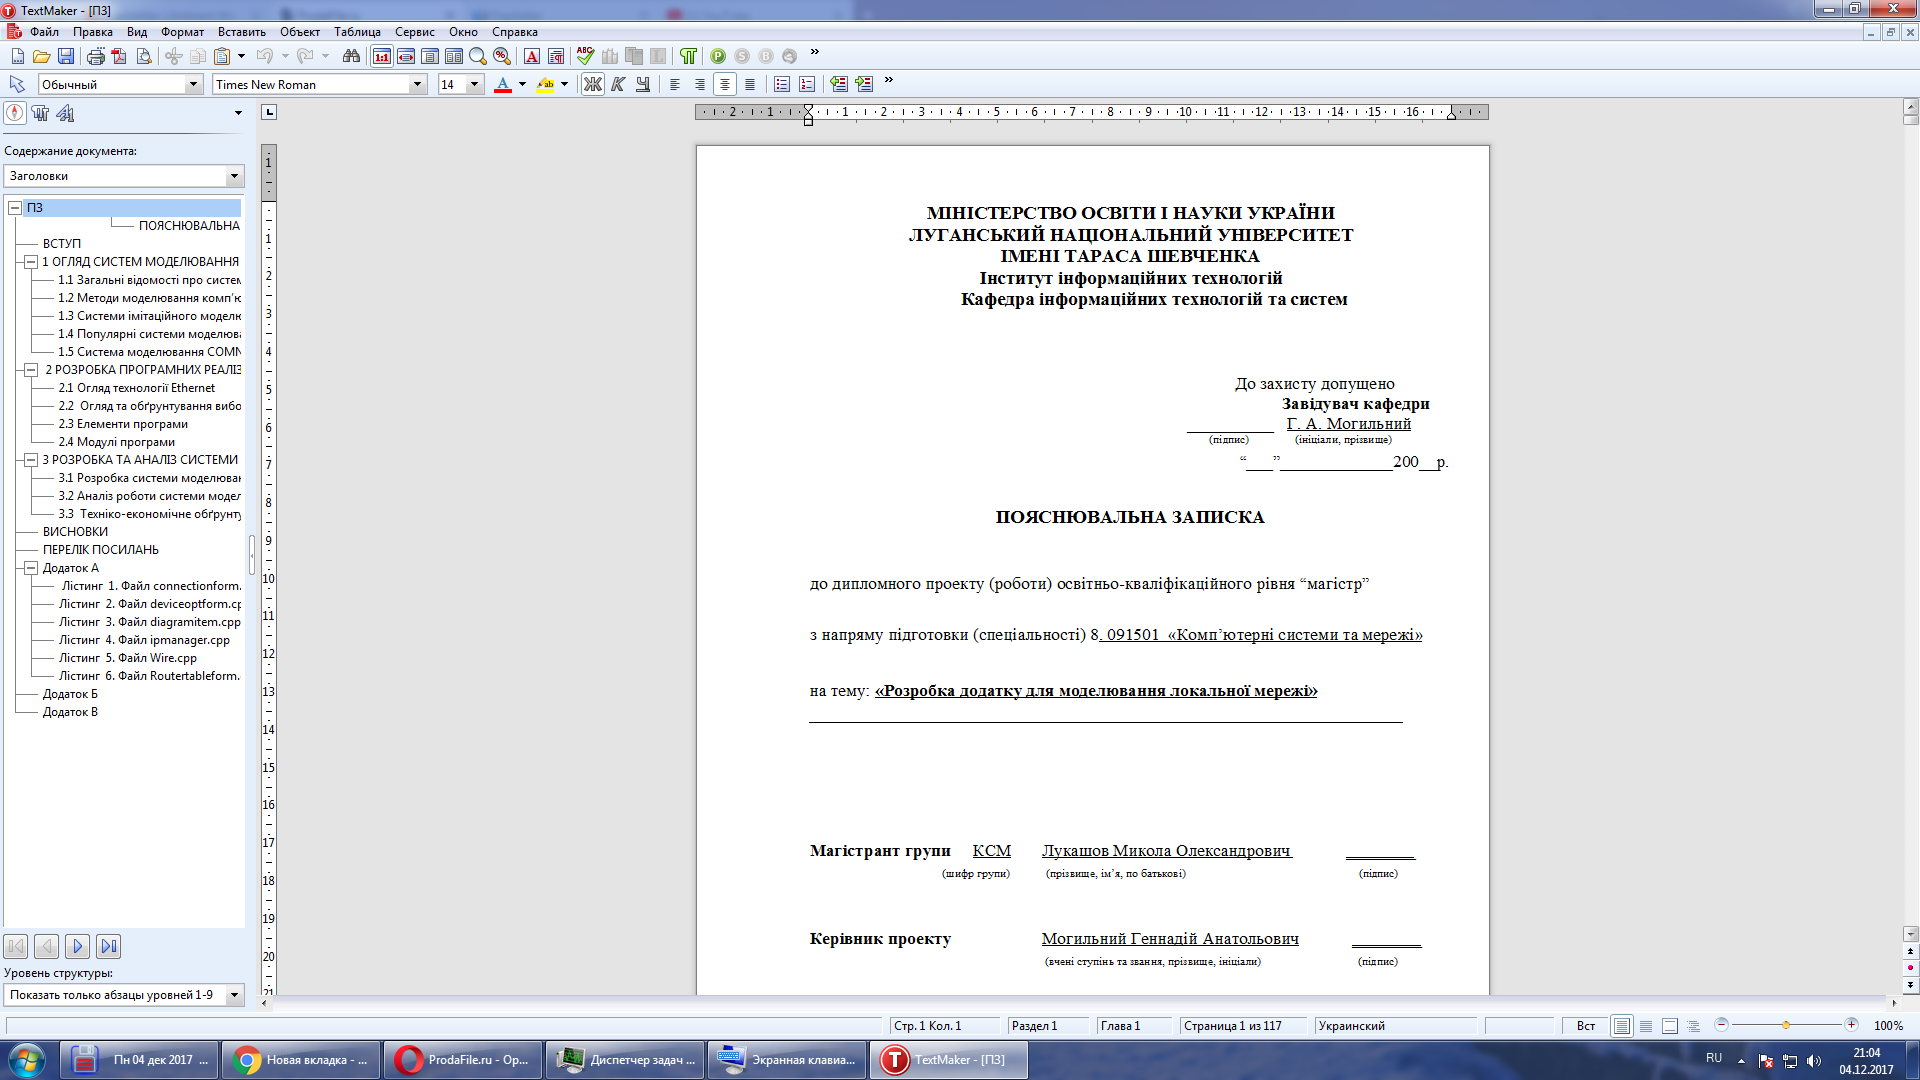Open the Таблица menu

click(357, 32)
